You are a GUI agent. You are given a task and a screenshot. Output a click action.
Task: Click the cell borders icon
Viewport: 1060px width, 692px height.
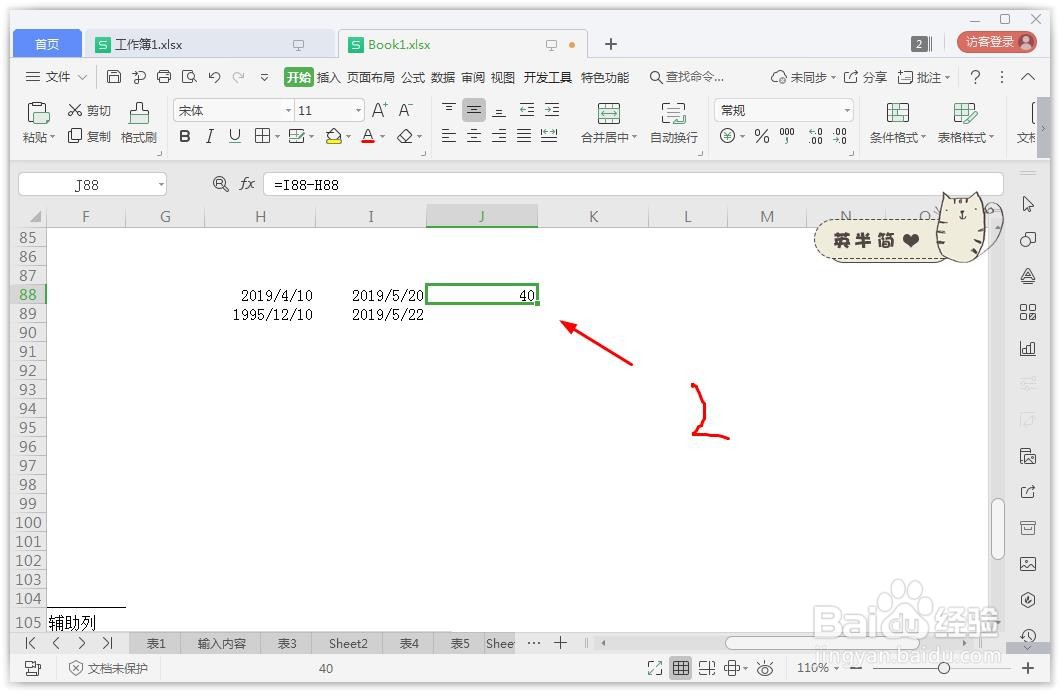click(x=262, y=137)
